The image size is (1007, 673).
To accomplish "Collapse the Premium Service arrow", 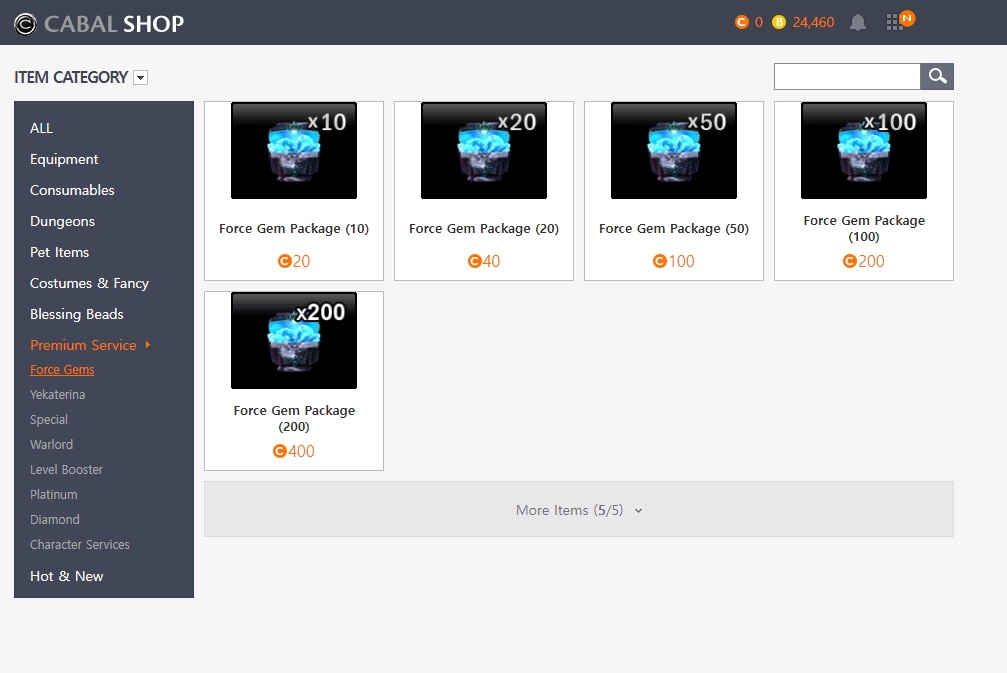I will click(148, 345).
